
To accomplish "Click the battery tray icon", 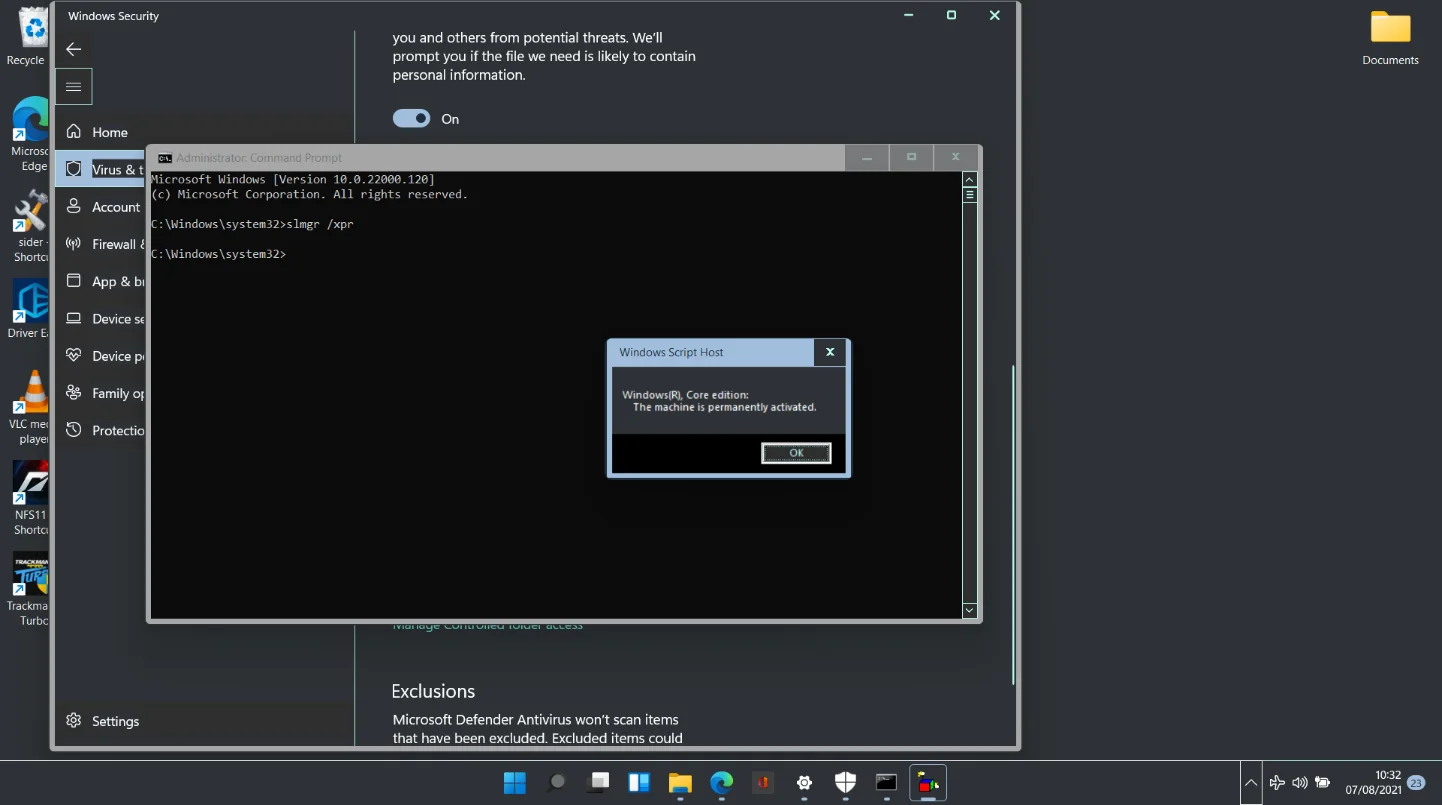I will 1323,783.
